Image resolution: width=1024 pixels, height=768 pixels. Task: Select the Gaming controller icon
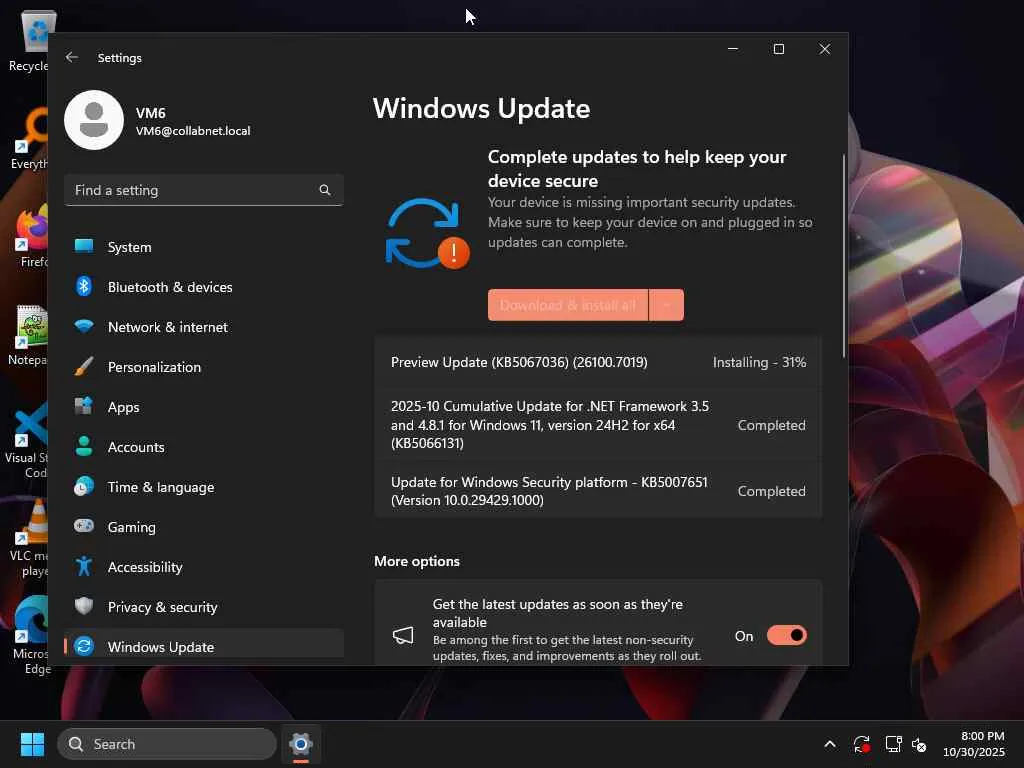click(84, 526)
